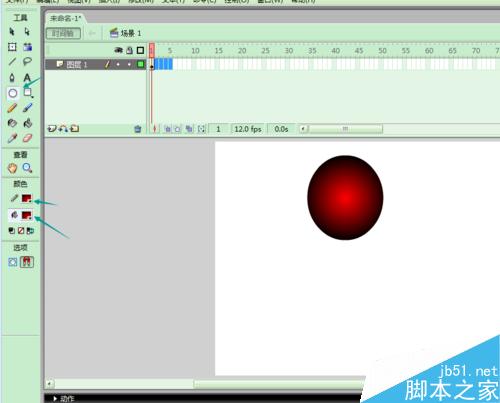Select the Brush tool

tap(28, 108)
